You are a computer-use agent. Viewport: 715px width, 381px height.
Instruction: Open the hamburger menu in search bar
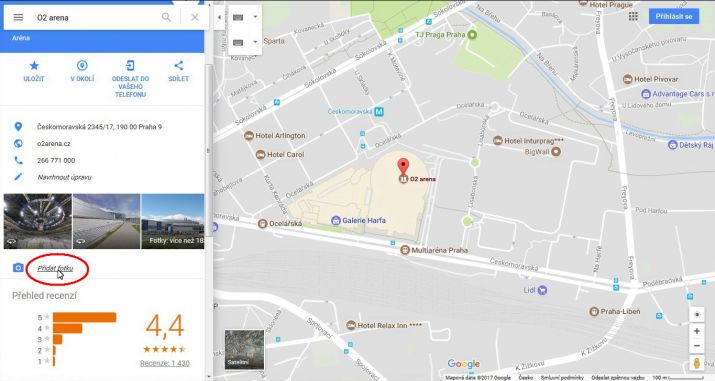click(x=18, y=17)
